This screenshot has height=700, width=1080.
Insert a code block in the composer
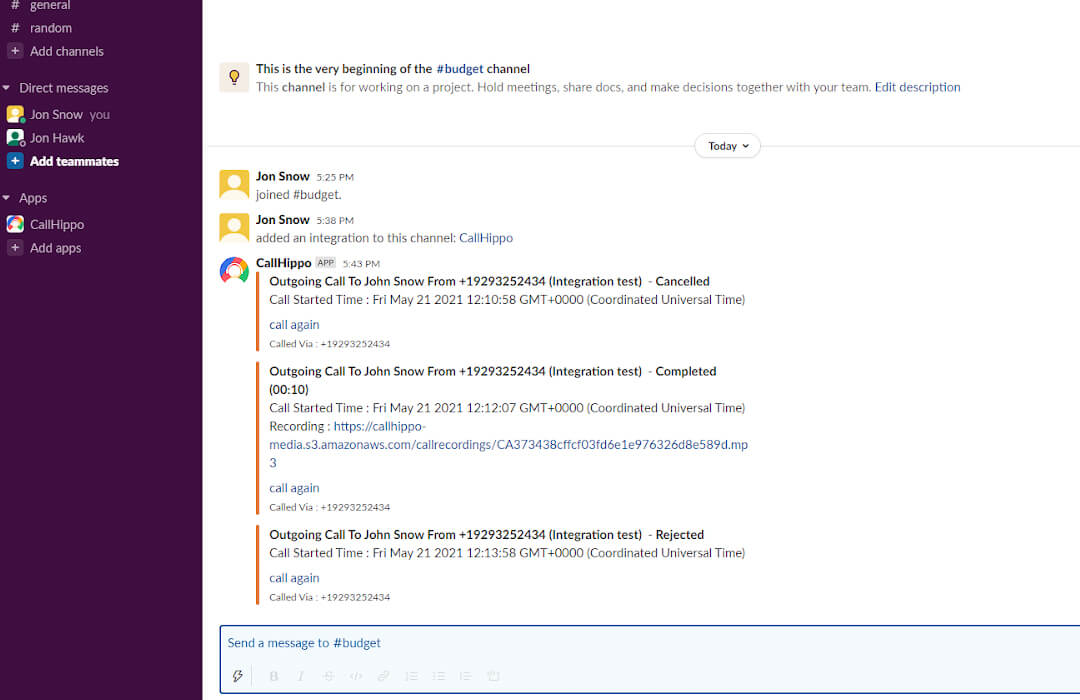coord(493,676)
